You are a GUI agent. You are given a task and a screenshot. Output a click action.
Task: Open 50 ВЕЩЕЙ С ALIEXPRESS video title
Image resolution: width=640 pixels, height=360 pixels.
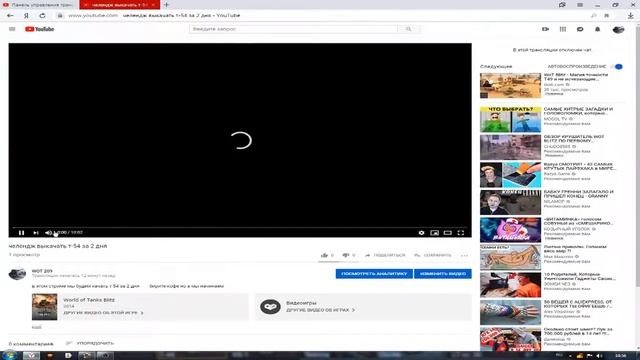pyautogui.click(x=578, y=304)
